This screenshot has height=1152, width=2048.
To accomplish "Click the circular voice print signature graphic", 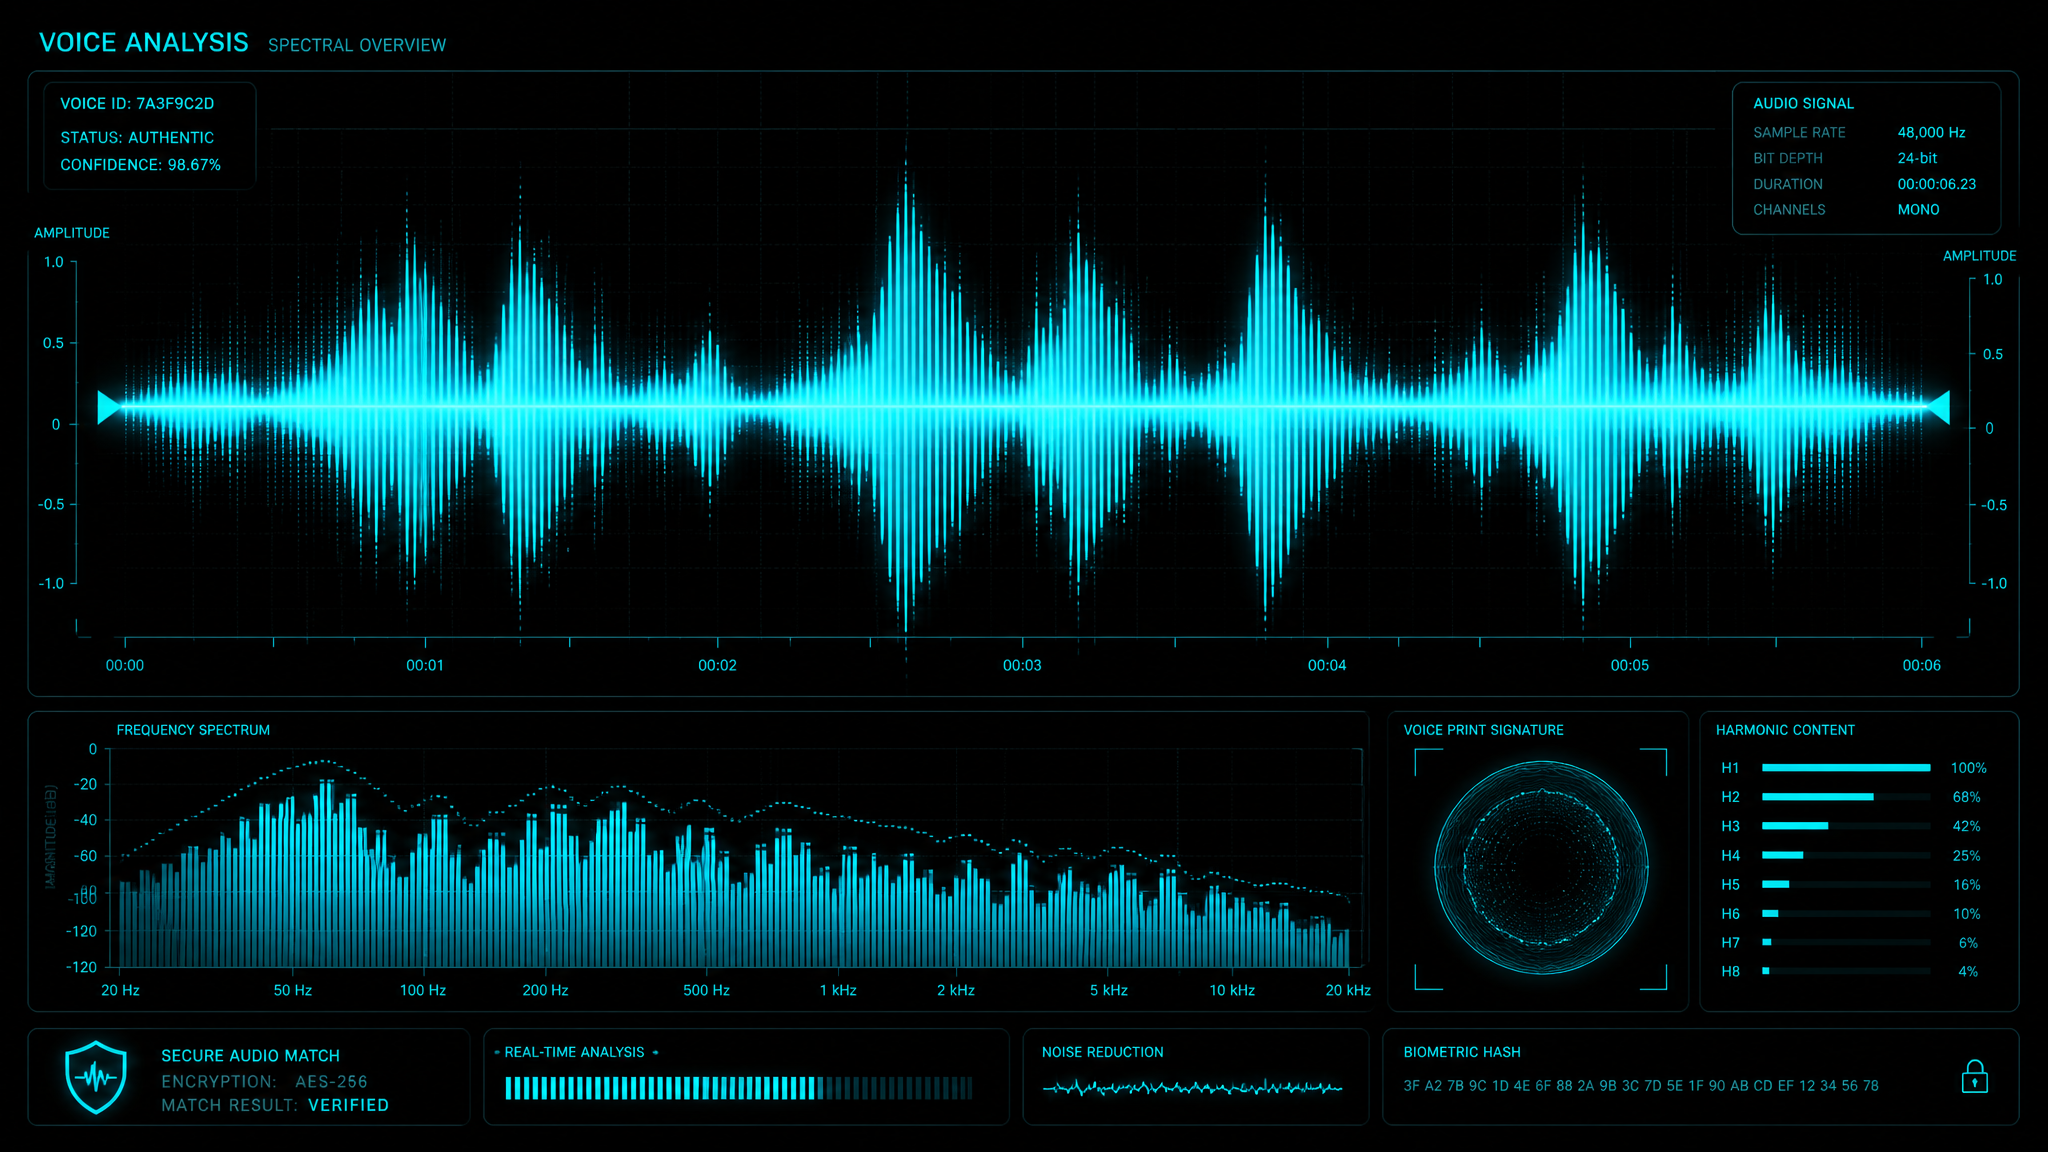I will click(x=1541, y=867).
